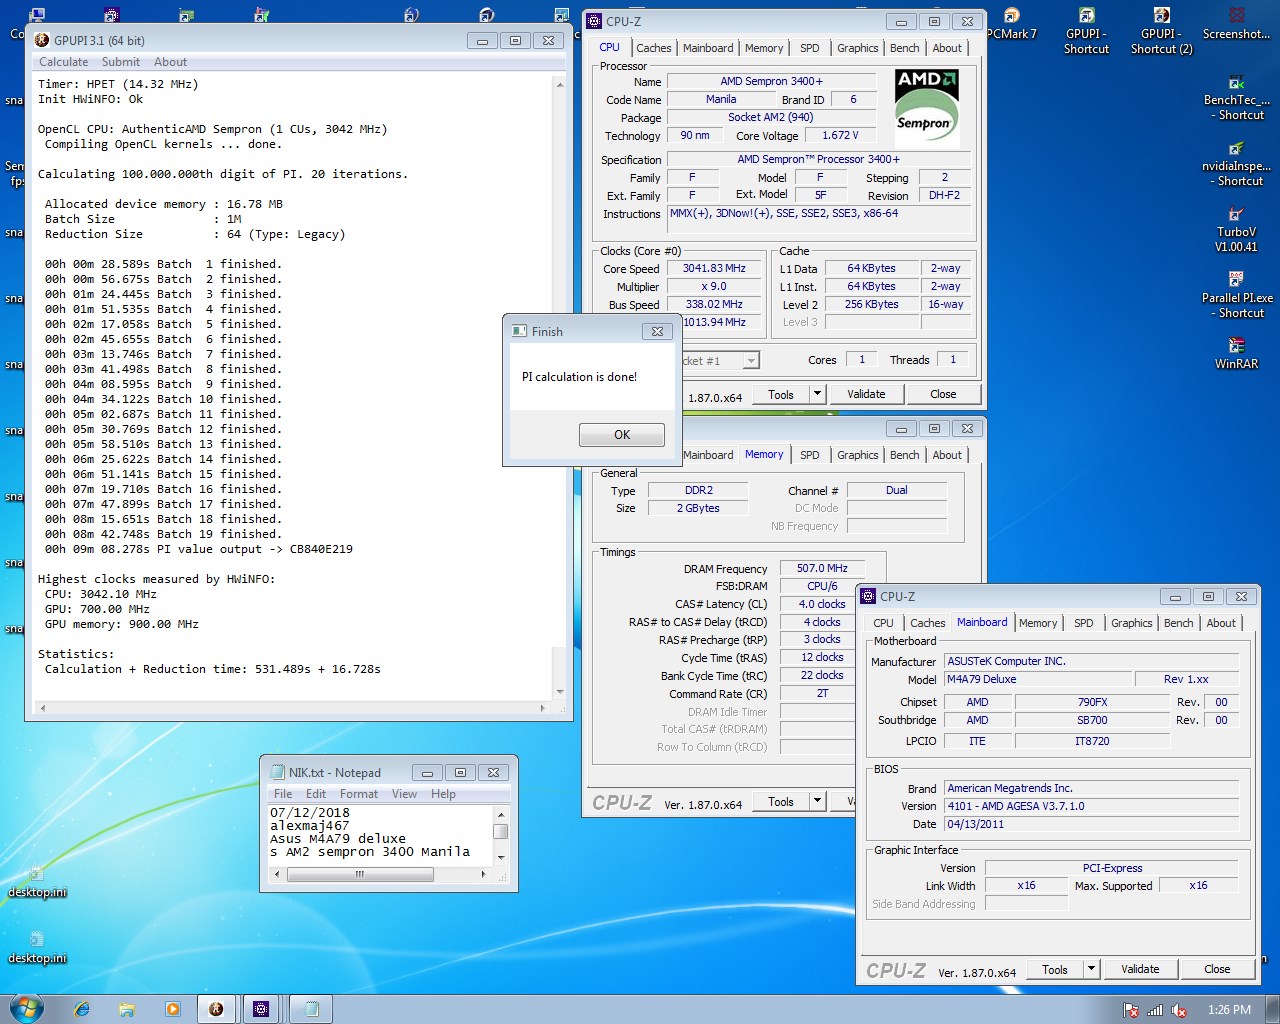Select GPUPI - Shortcut desktop icon

click(x=1086, y=30)
